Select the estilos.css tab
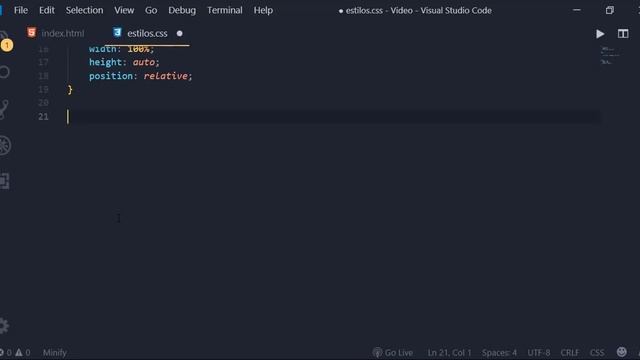Screen dimensions: 640x360 point(147,33)
